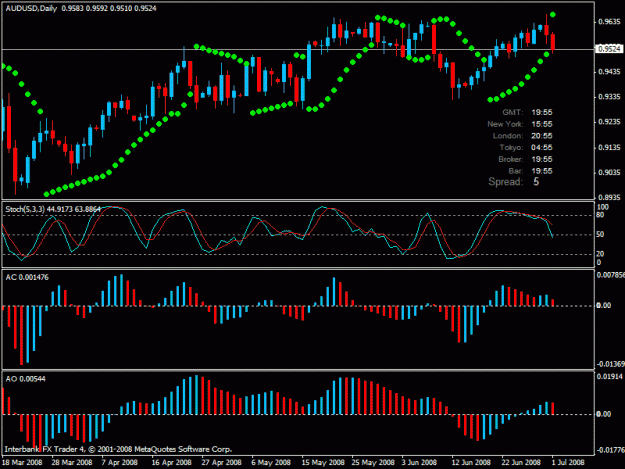Click the 15 May 2008 date label
Screen dimensions: 625x469
(323, 462)
